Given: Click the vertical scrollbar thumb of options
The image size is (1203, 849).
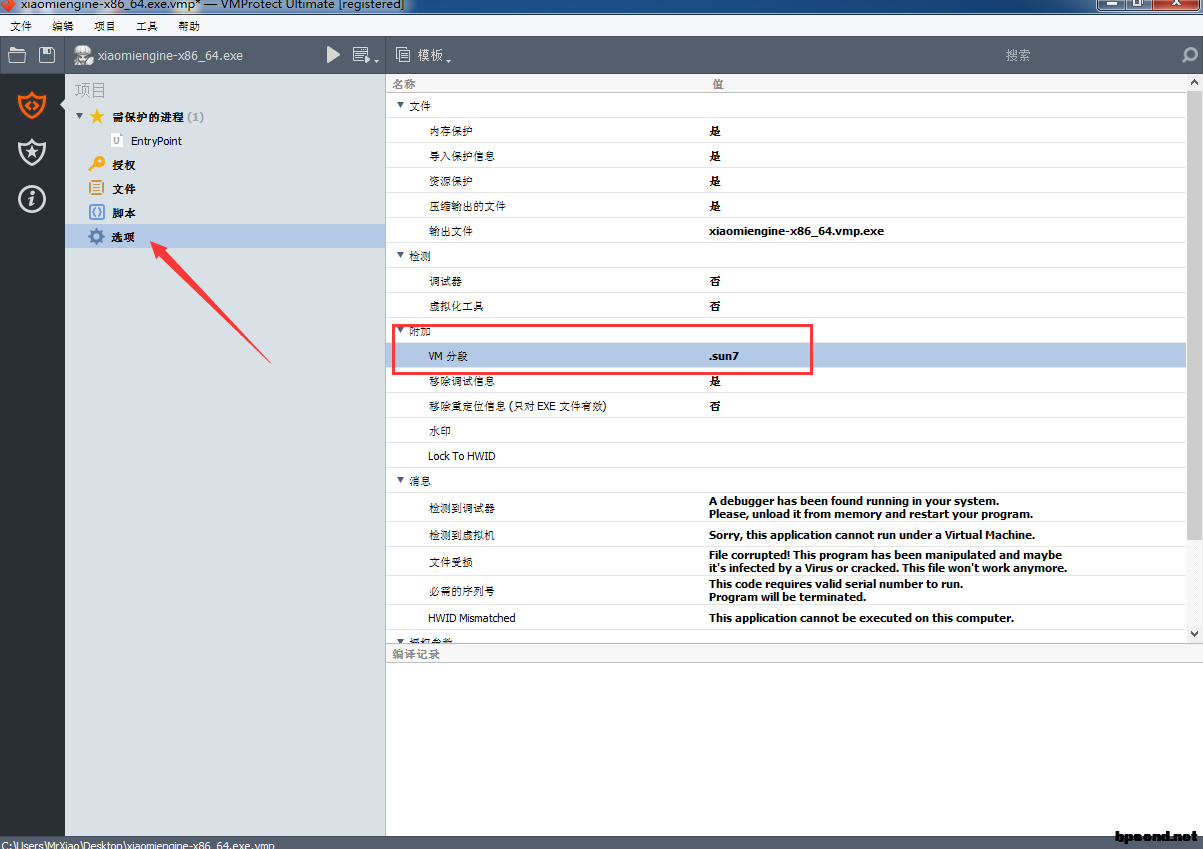Looking at the screenshot, I should tap(1194, 315).
